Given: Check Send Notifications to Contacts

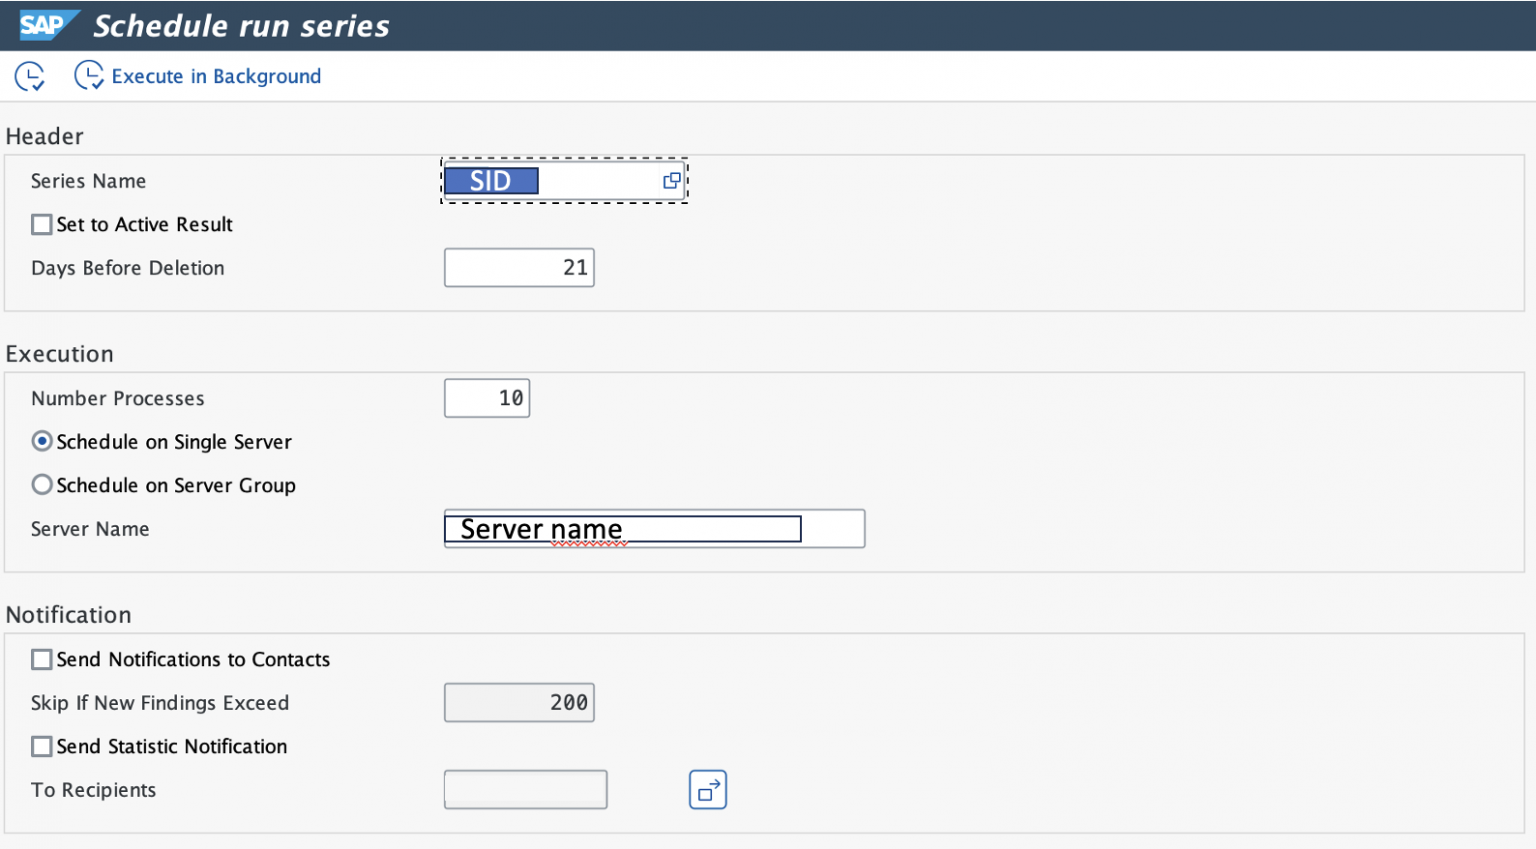Looking at the screenshot, I should click(x=42, y=660).
